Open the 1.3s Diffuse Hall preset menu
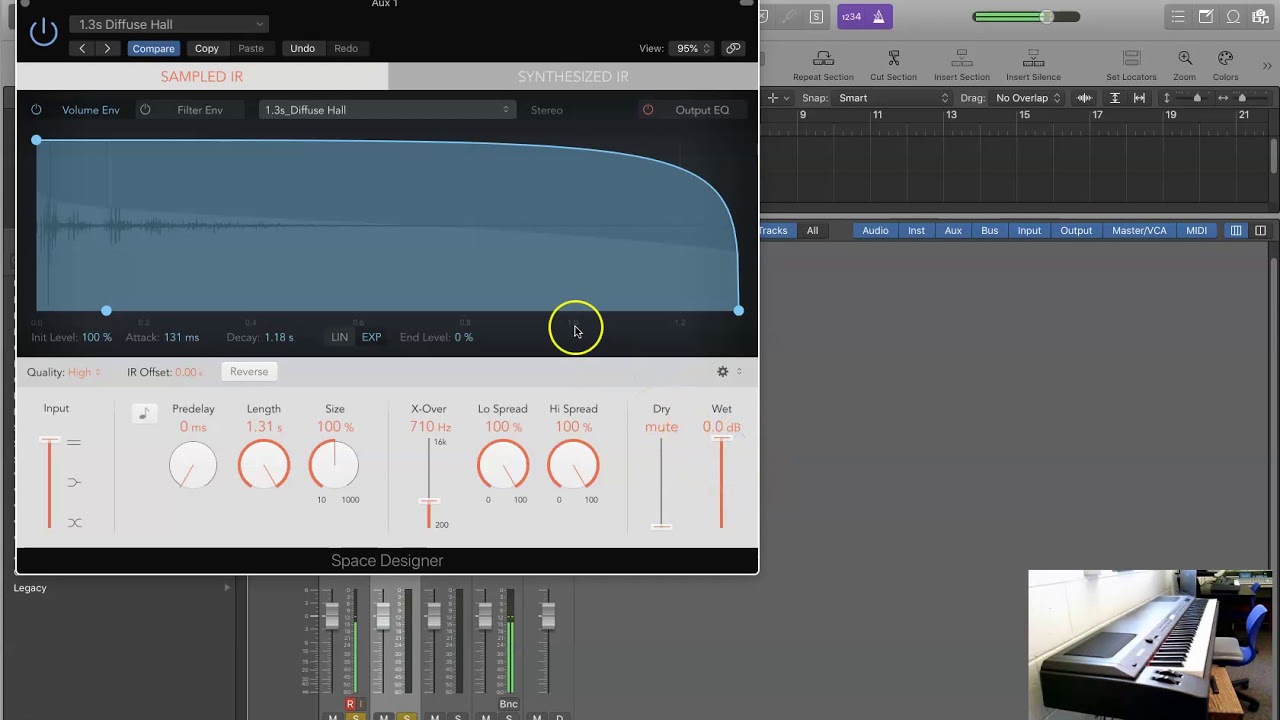 169,24
